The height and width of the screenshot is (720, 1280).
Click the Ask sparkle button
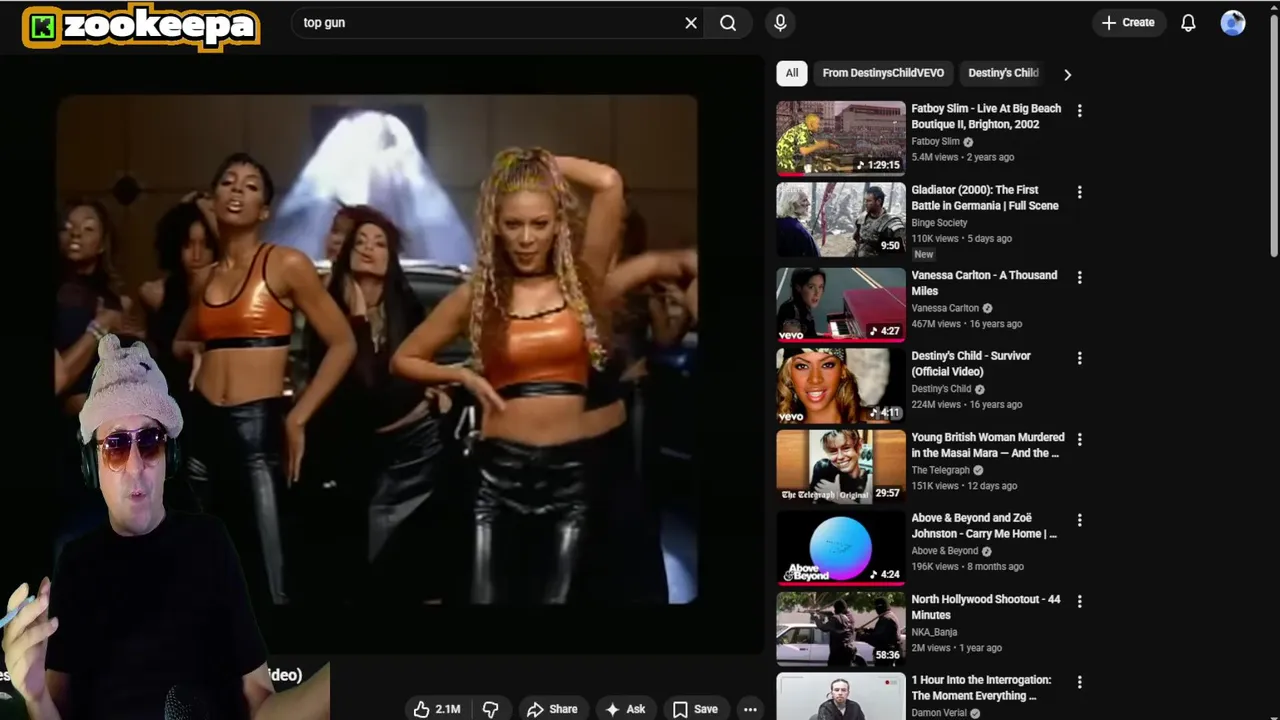(x=625, y=709)
